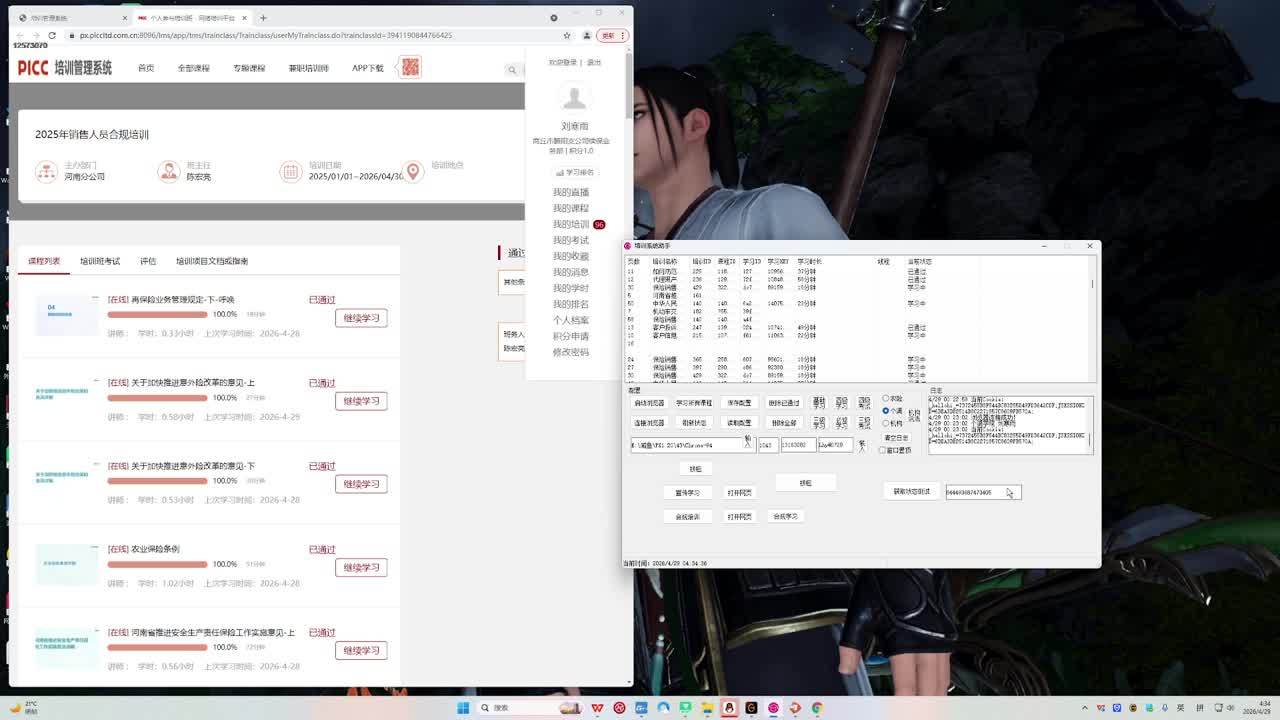Open the Chrome profile avatar icon
Image resolution: width=1280 pixels, height=720 pixels.
point(587,35)
